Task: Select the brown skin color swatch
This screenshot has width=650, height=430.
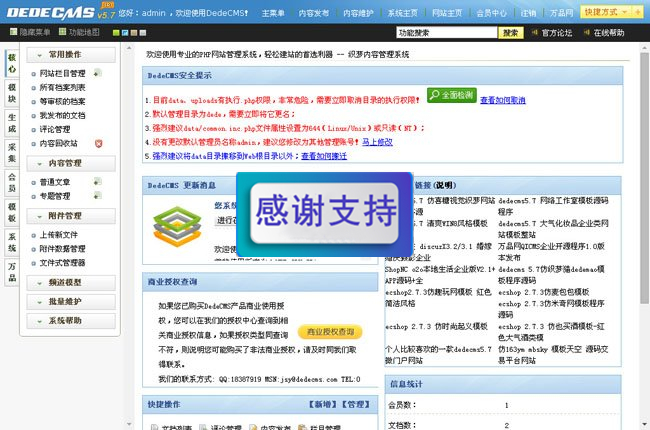Action: (134, 33)
